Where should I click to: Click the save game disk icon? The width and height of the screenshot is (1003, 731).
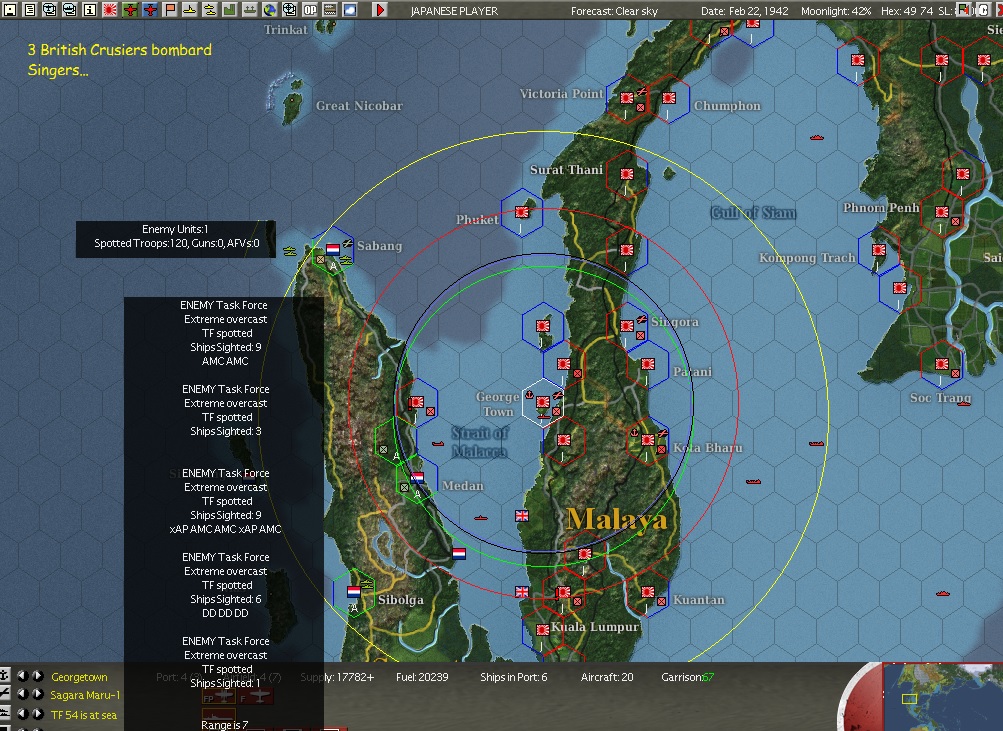(x=10, y=10)
